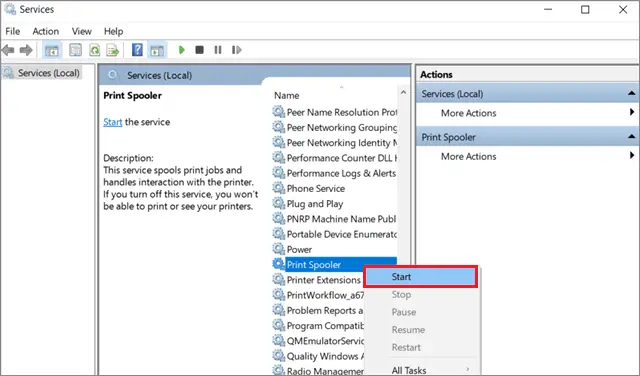
Task: Click gear icon beside QMEmulatorService
Action: (x=279, y=340)
